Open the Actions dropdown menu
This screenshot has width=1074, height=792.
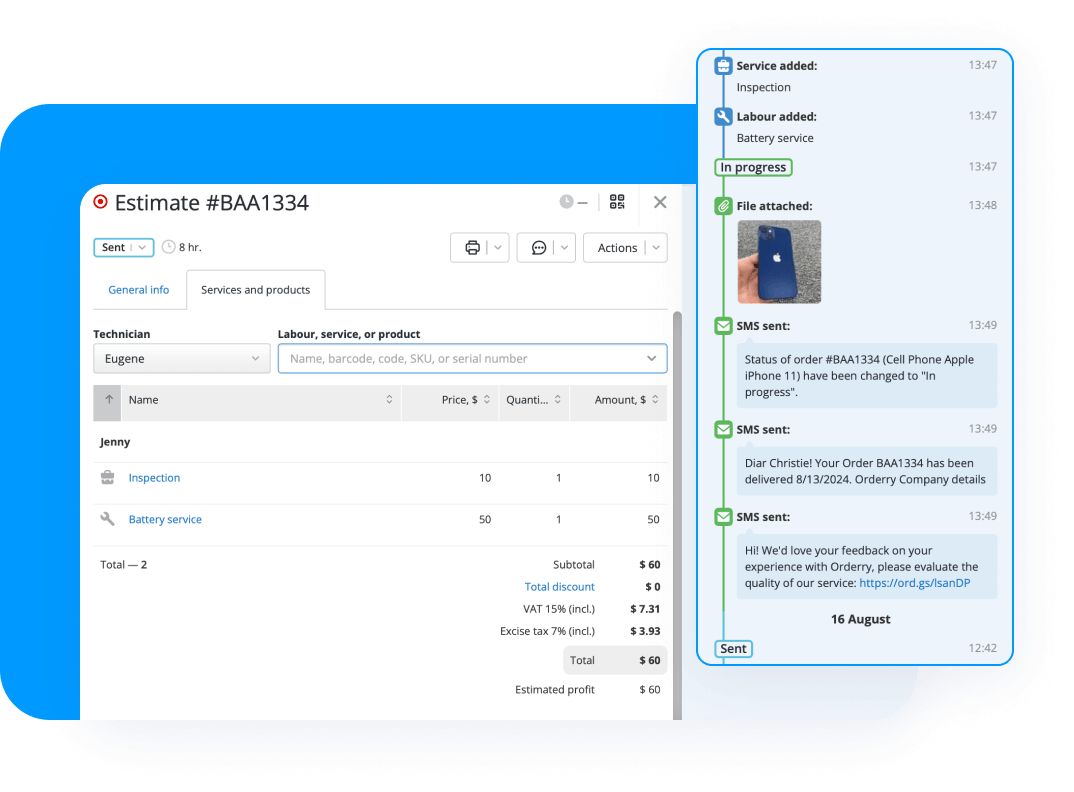point(625,247)
